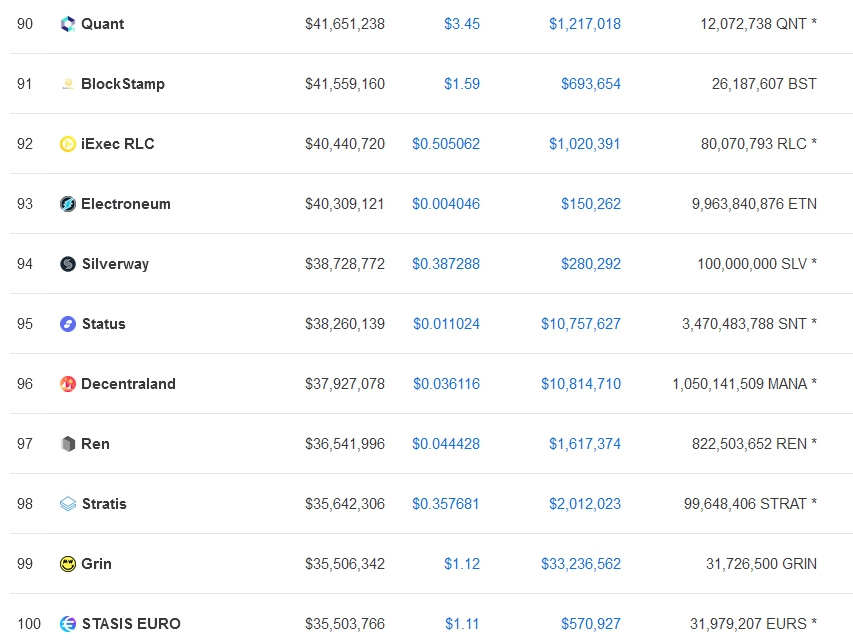
Task: Click the Ren coin logo icon
Action: click(67, 444)
